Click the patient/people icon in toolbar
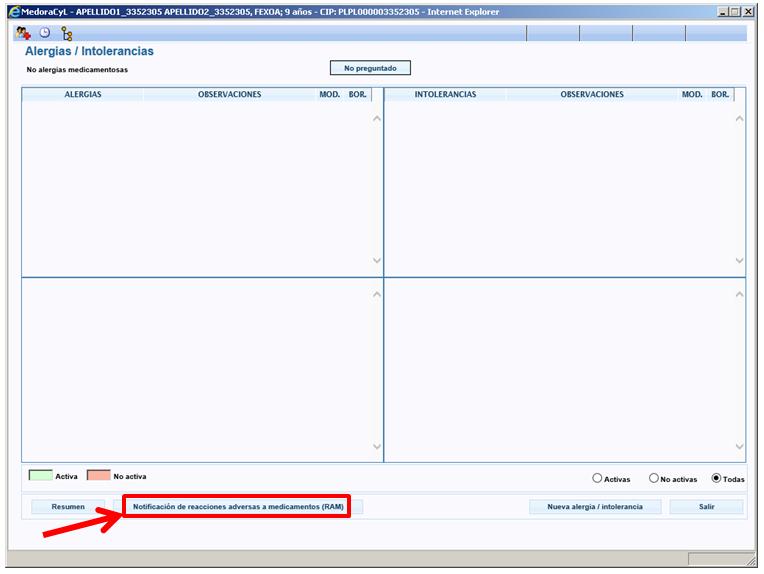 25,33
